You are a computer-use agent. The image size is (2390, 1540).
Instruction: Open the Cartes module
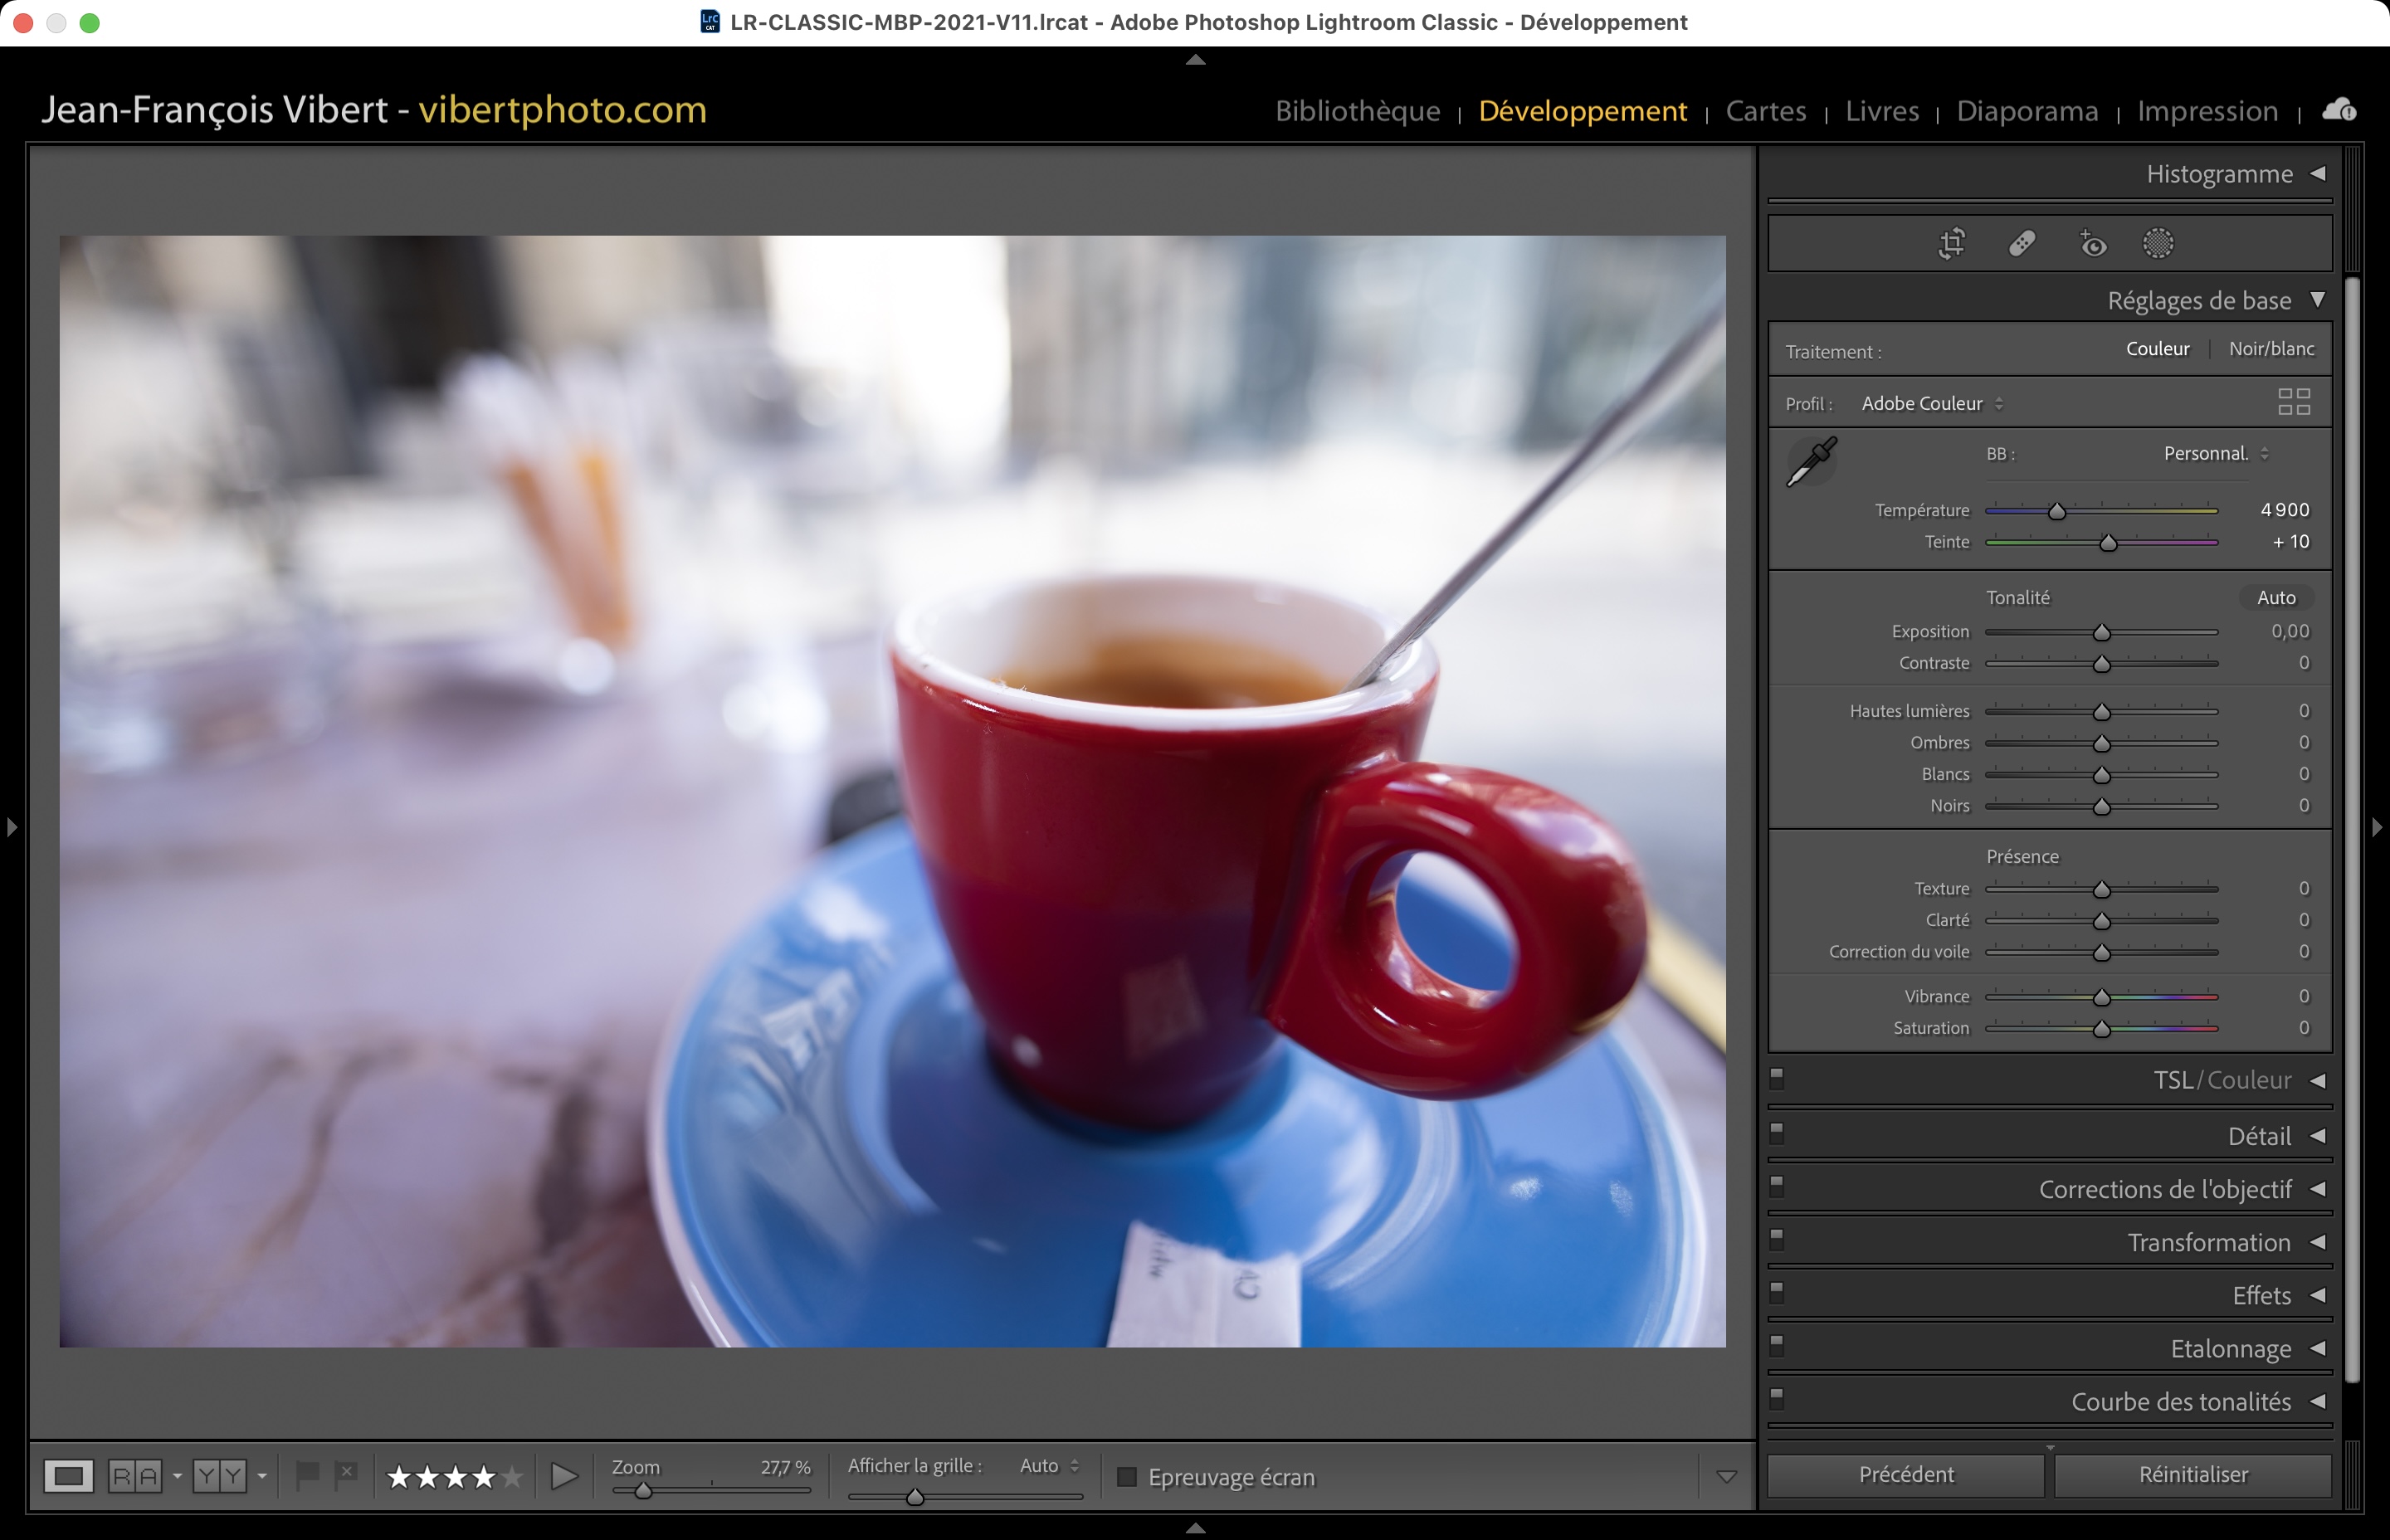(x=1765, y=110)
